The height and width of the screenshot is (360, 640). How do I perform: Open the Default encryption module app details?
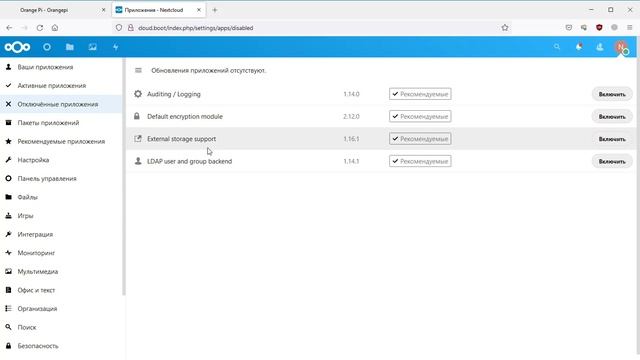click(185, 116)
